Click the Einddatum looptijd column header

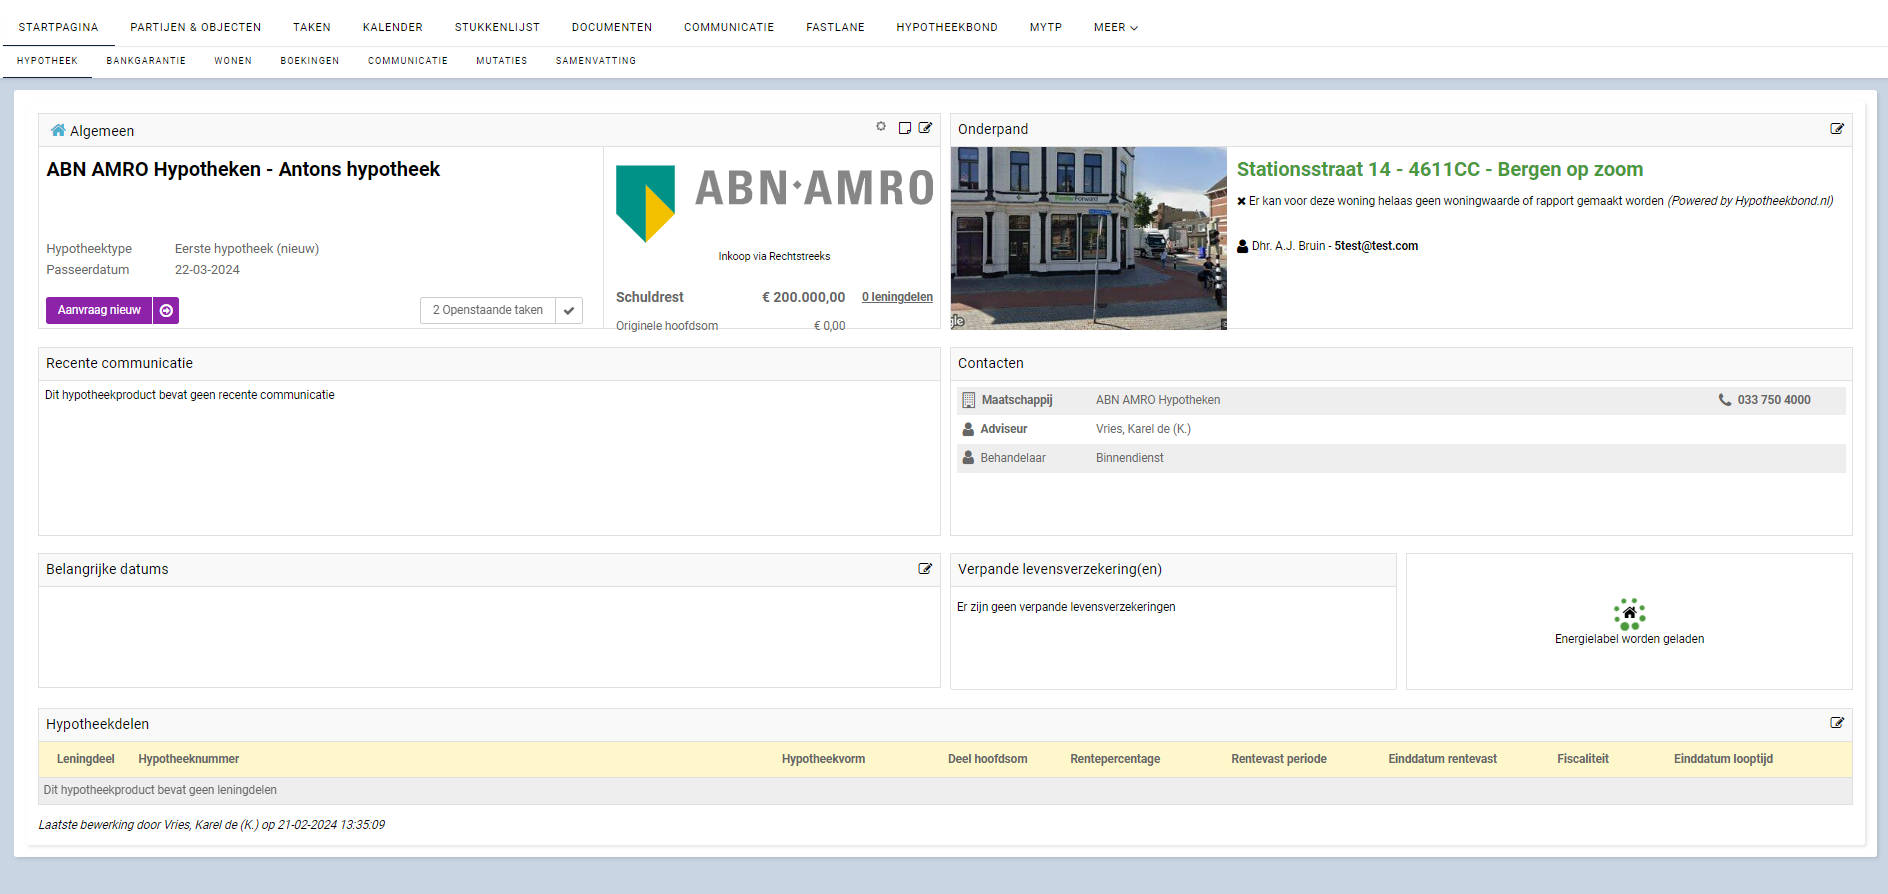click(x=1723, y=759)
